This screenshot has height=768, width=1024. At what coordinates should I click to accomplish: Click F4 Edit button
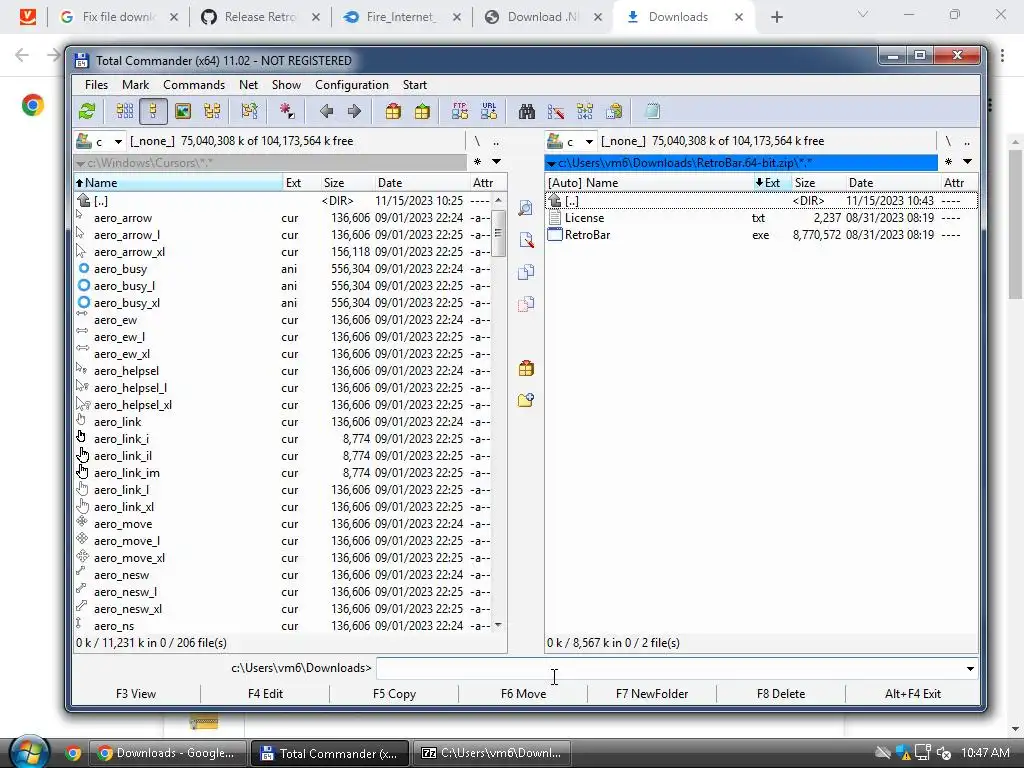(265, 694)
